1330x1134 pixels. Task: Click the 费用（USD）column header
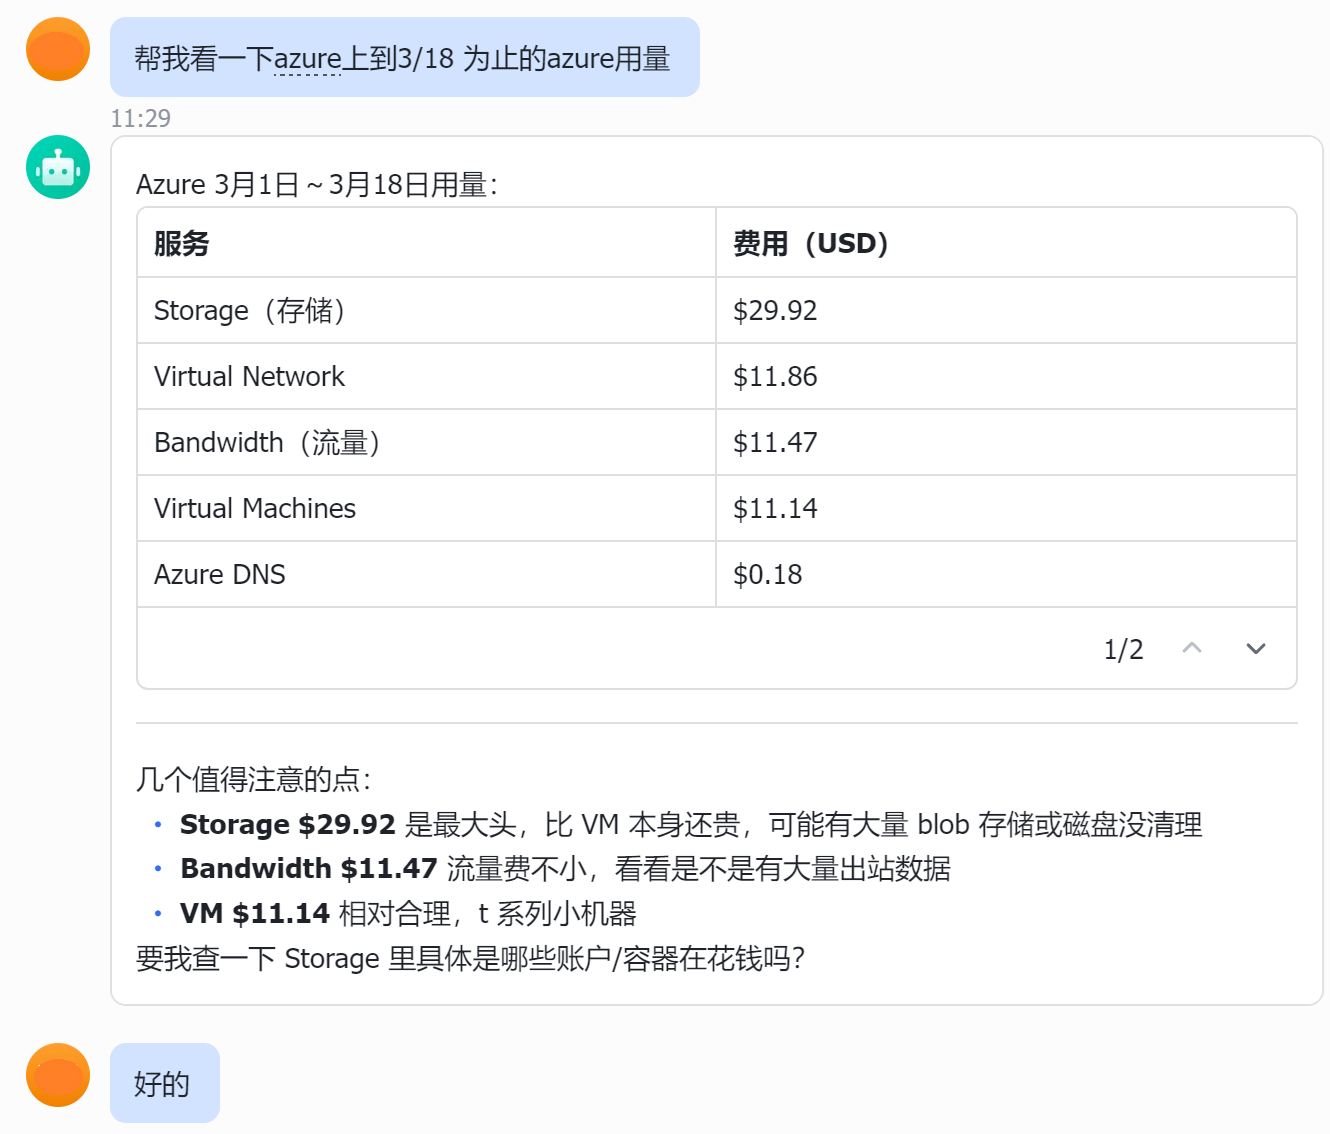click(x=1006, y=243)
